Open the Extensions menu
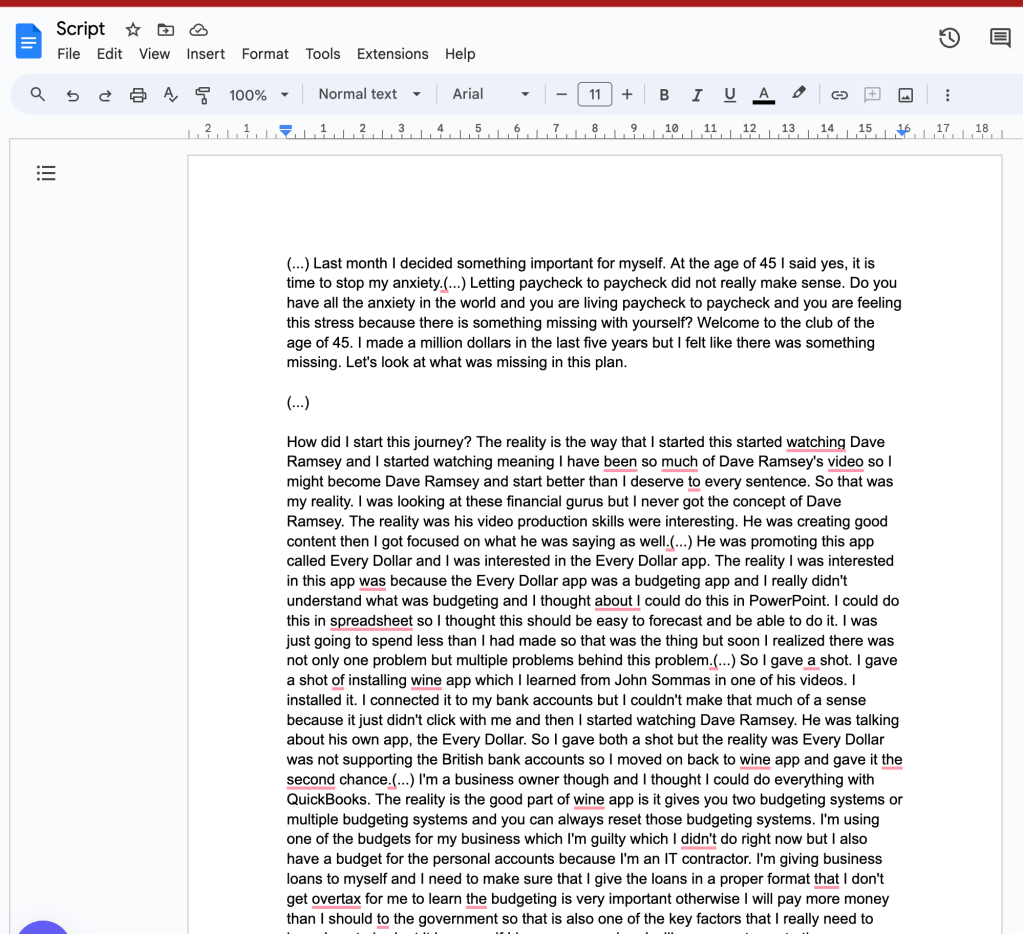This screenshot has height=934, width=1023. [393, 54]
